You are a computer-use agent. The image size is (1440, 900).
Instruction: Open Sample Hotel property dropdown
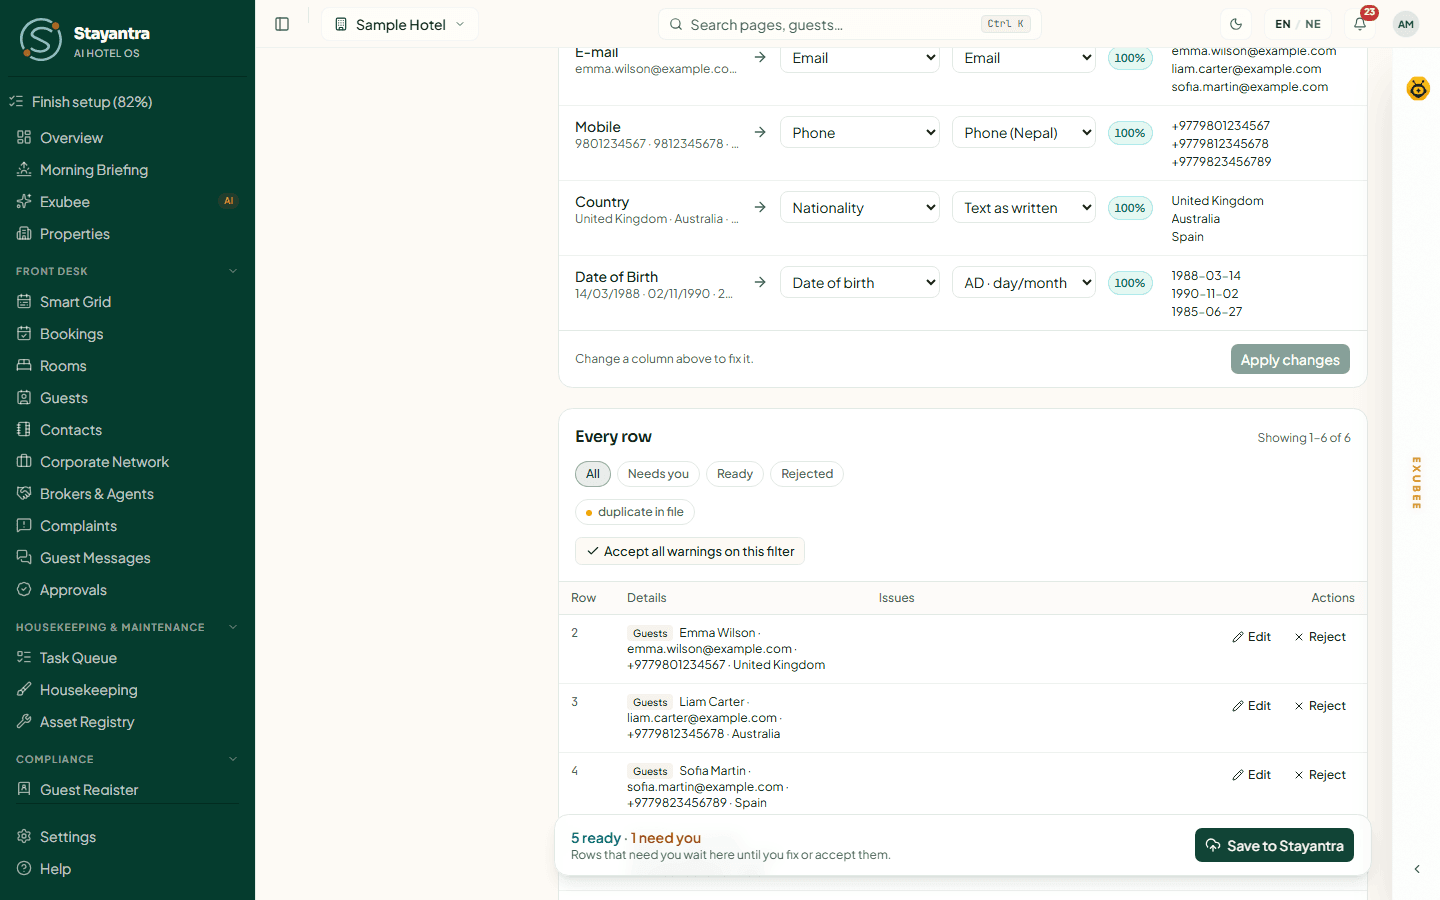400,24
